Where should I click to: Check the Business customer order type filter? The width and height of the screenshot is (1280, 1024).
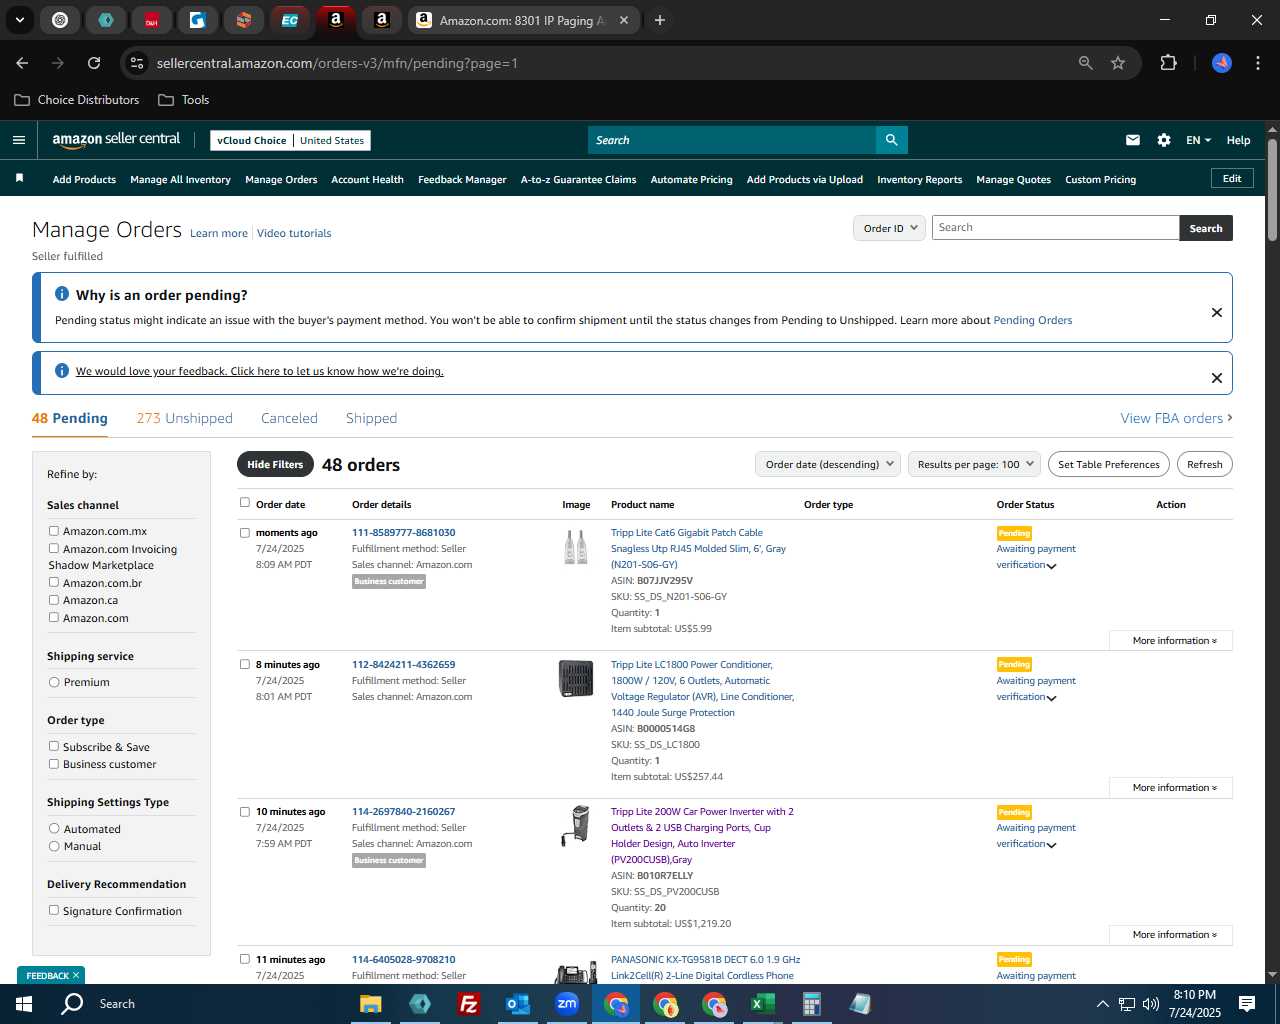[x=54, y=764]
